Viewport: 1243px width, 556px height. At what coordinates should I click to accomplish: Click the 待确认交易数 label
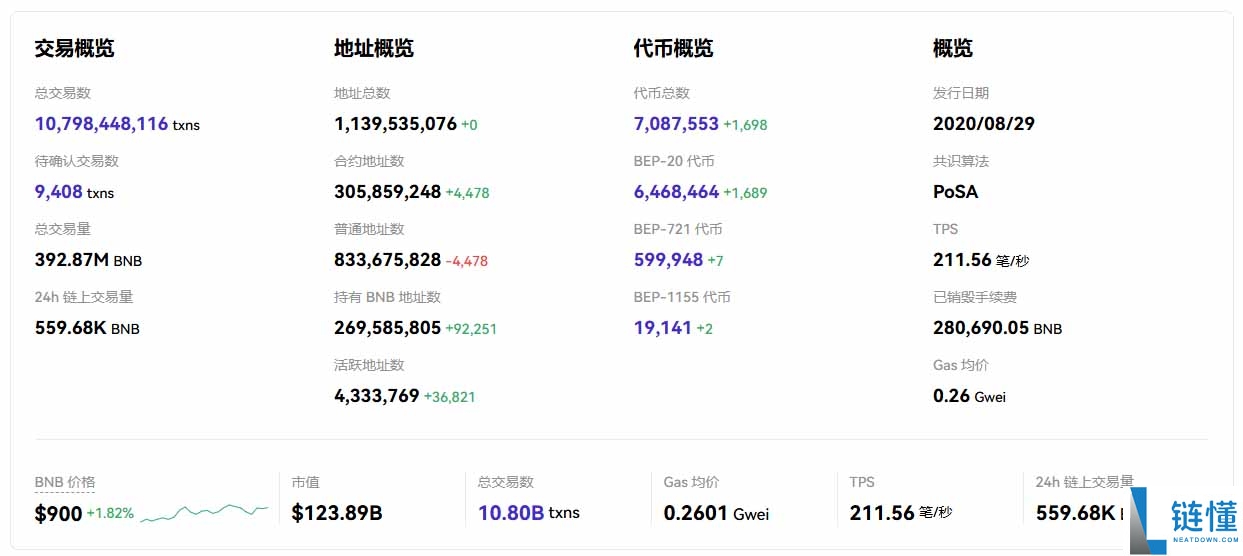(76, 161)
